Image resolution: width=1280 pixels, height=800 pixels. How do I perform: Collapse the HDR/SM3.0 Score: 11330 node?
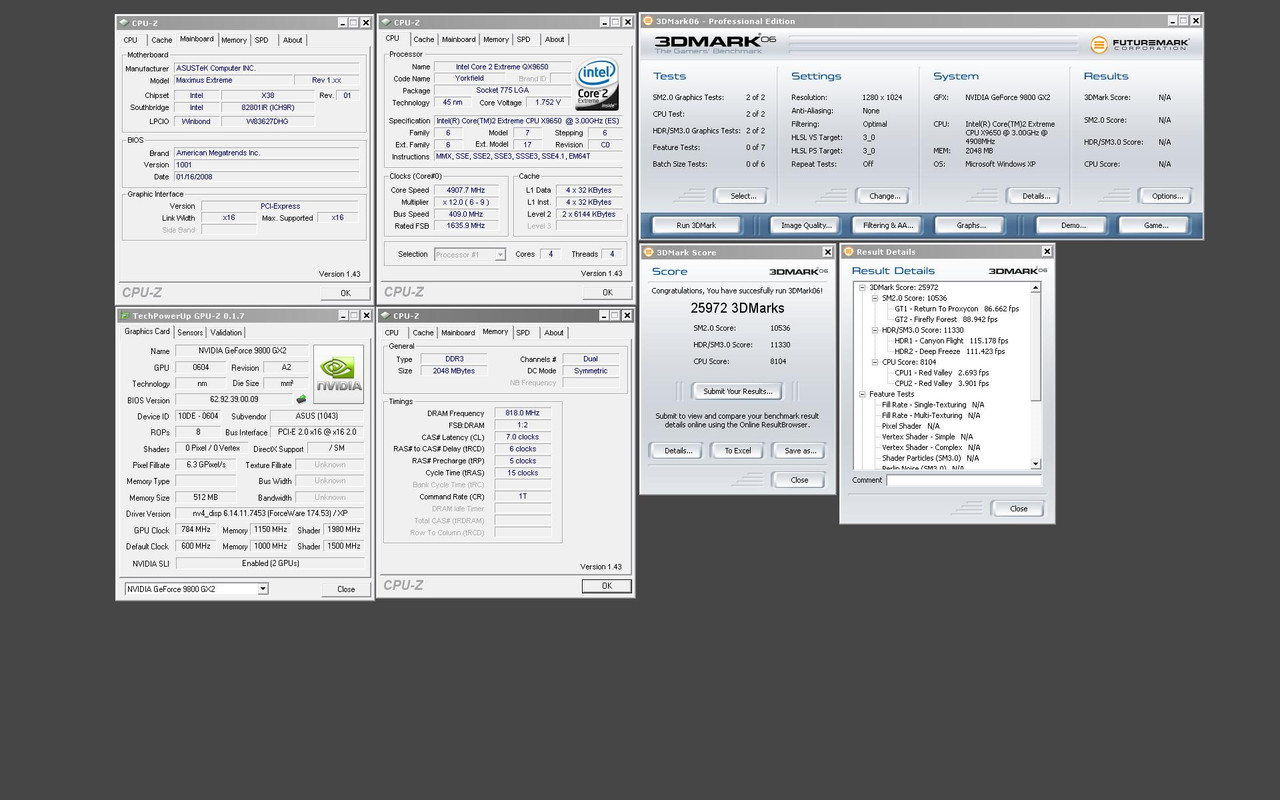tap(874, 330)
